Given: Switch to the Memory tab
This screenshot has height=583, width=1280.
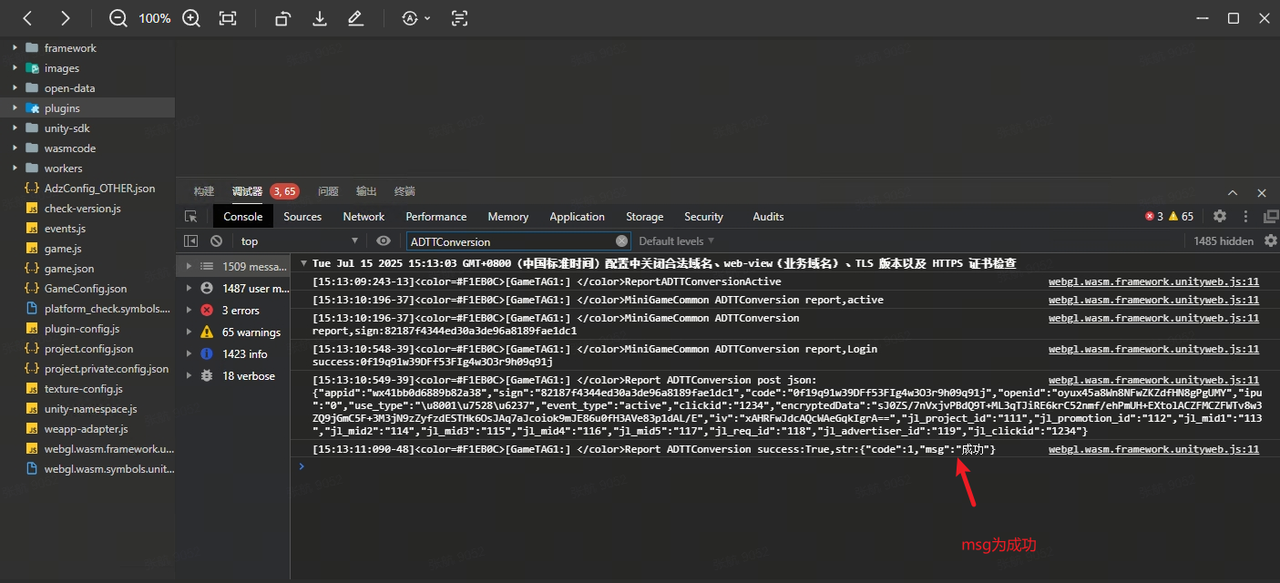Looking at the screenshot, I should [x=508, y=216].
